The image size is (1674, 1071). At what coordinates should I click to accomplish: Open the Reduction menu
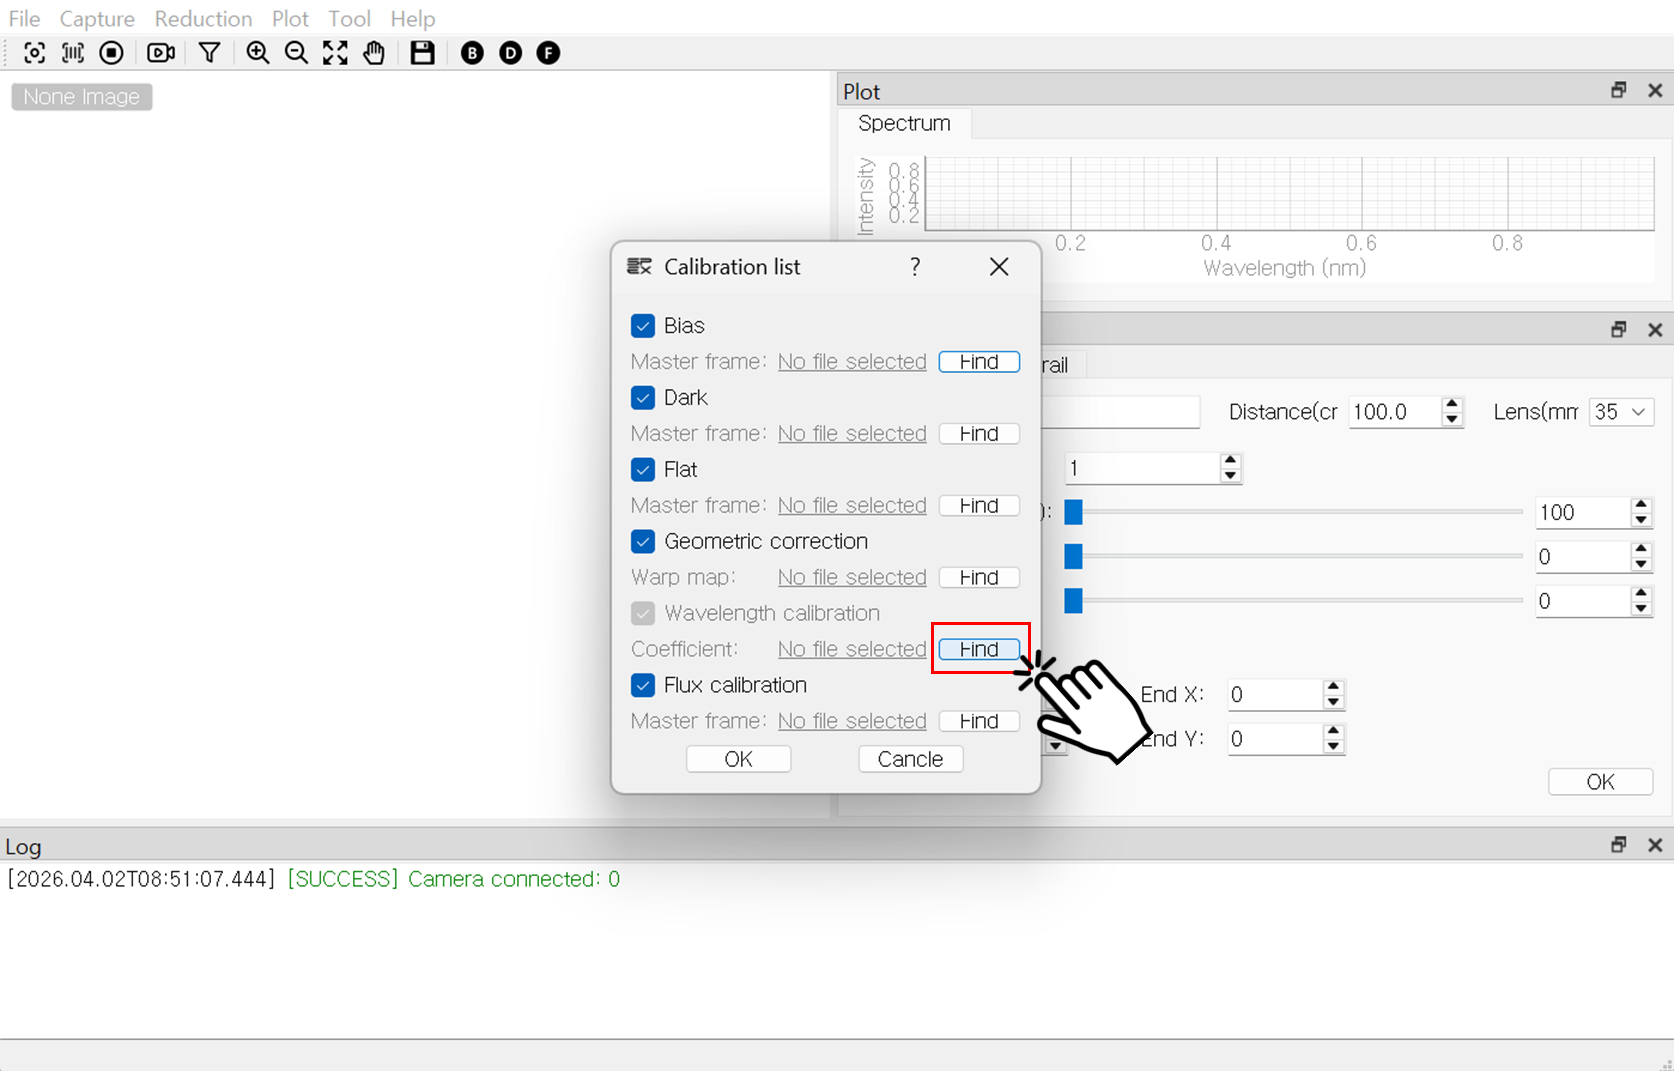[203, 19]
